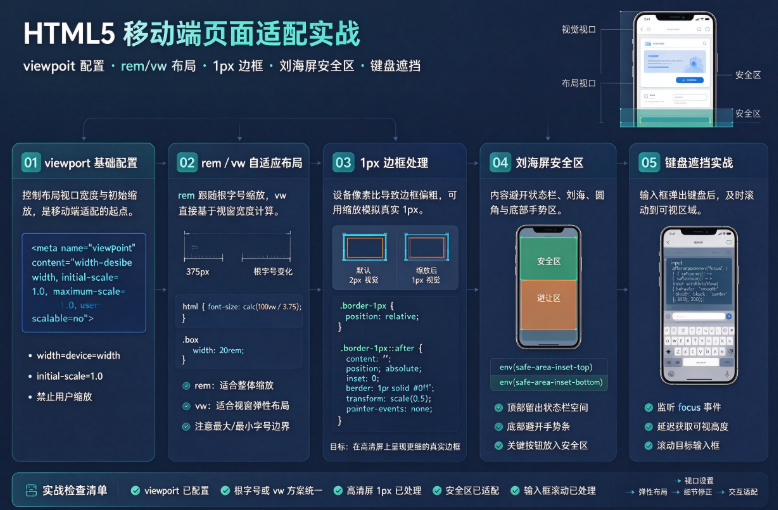Image resolution: width=778 pixels, height=510 pixels.
Task: Click the ".box width: 20rem;" code snippet
Action: point(213,350)
